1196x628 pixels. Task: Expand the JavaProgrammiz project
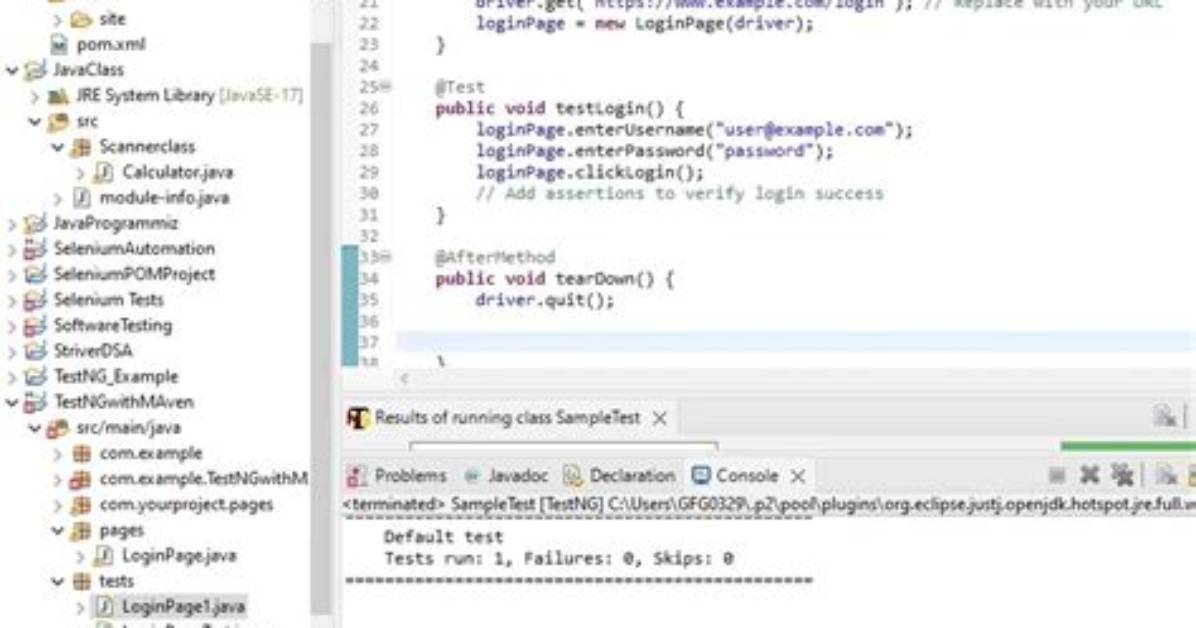12,224
